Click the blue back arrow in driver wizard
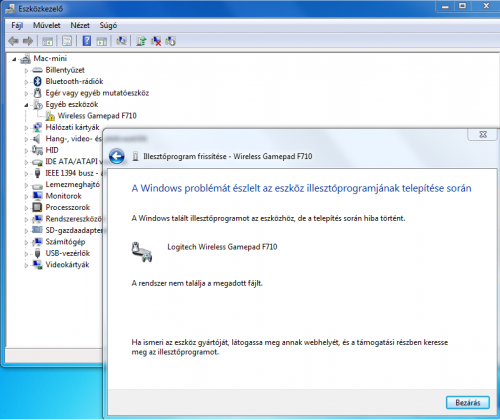Screen dimensions: 500x420 point(117,156)
